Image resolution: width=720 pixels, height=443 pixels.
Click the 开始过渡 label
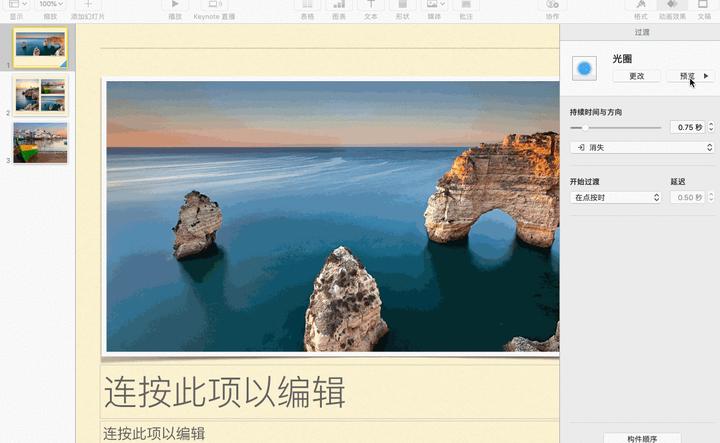[585, 182]
